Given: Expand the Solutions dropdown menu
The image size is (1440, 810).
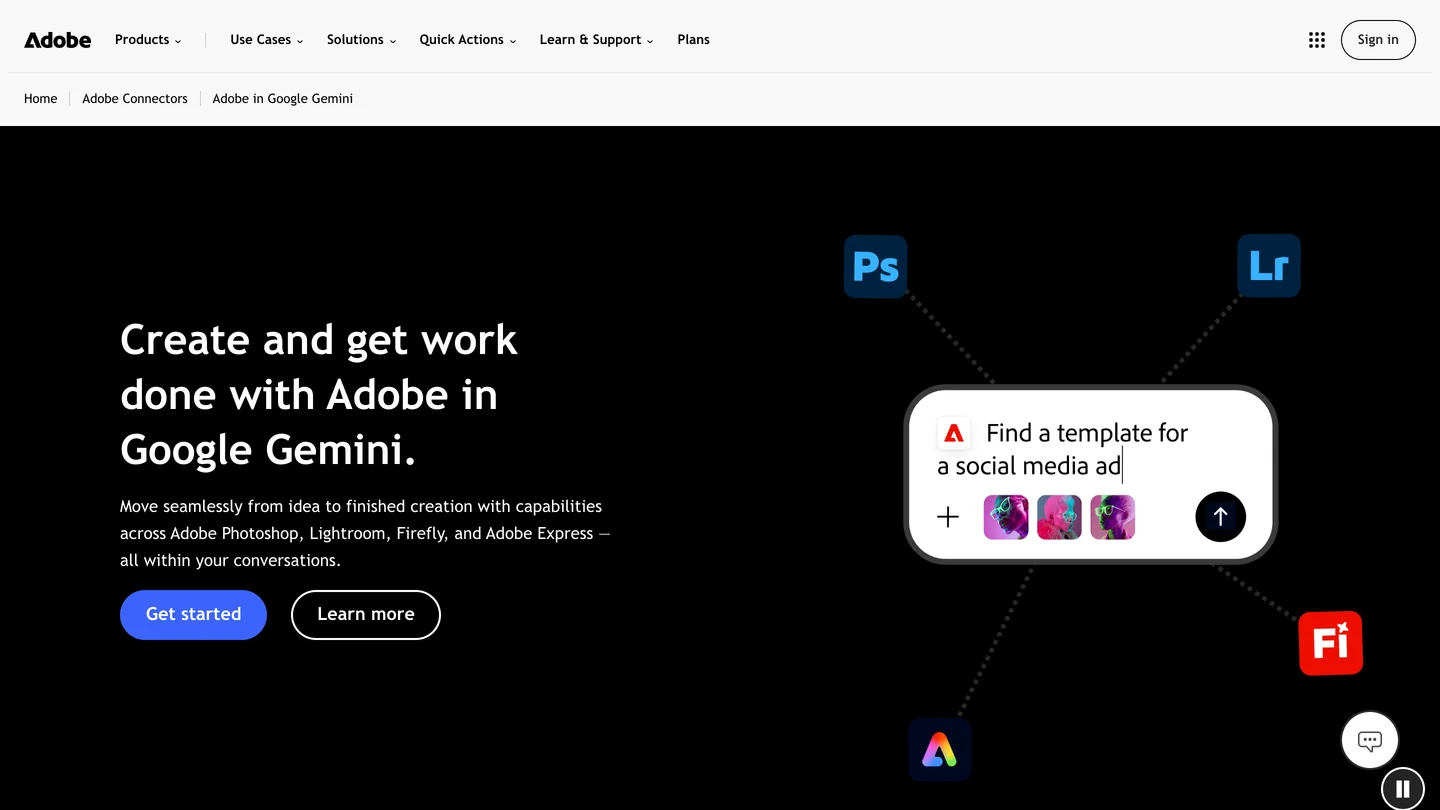Looking at the screenshot, I should (x=361, y=40).
